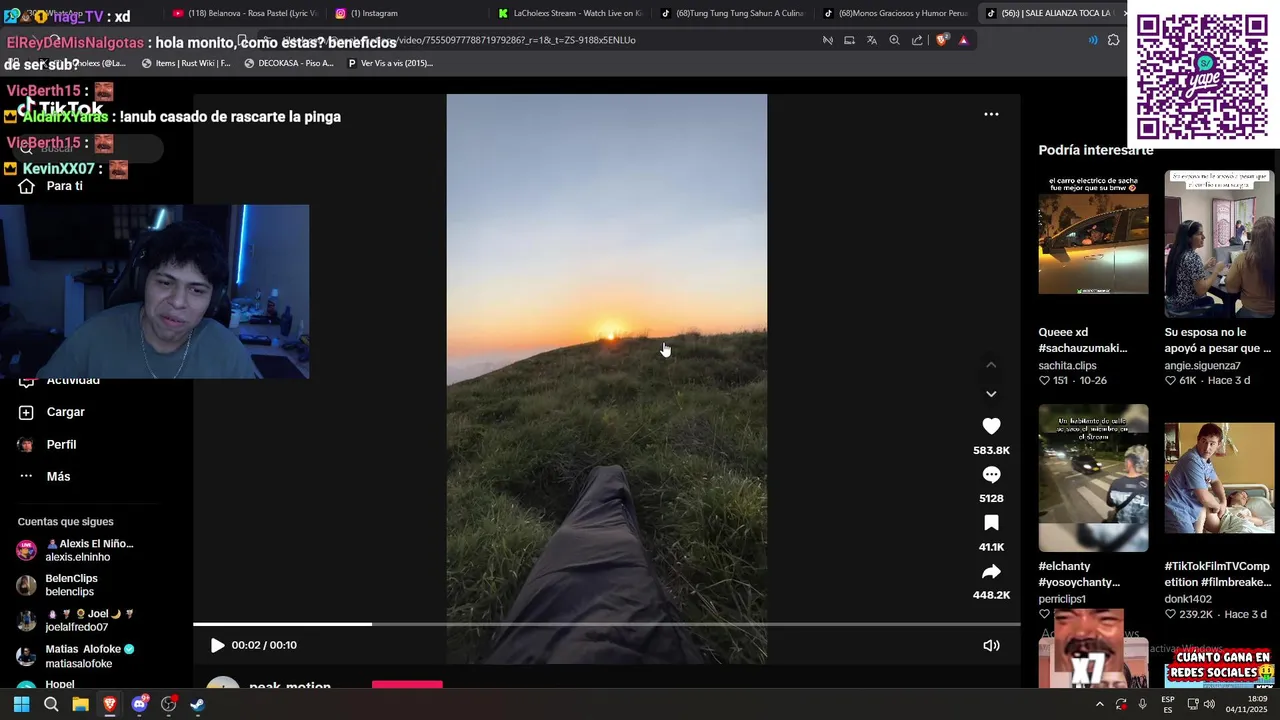Mute the video with speaker icon
The width and height of the screenshot is (1280, 720).
(991, 645)
